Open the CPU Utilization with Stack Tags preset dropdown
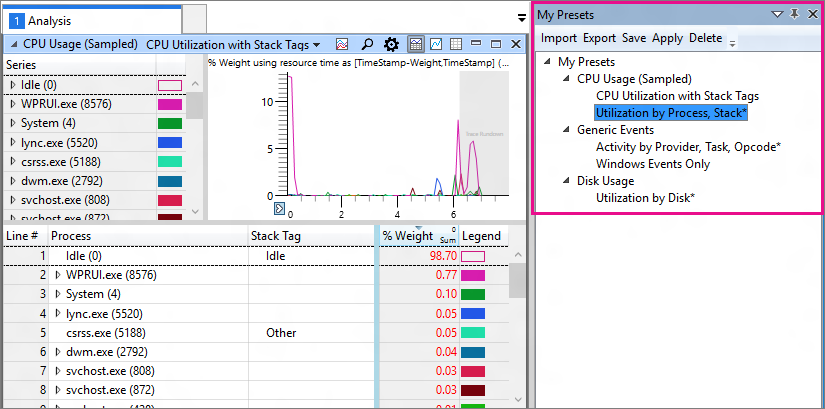The image size is (825, 409). pyautogui.click(x=316, y=45)
